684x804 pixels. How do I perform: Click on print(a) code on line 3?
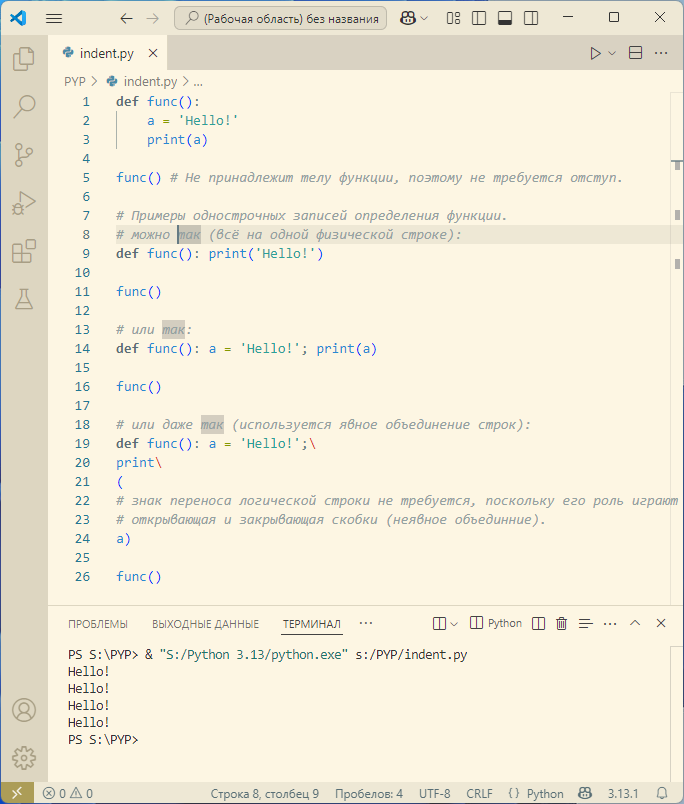tap(177, 139)
